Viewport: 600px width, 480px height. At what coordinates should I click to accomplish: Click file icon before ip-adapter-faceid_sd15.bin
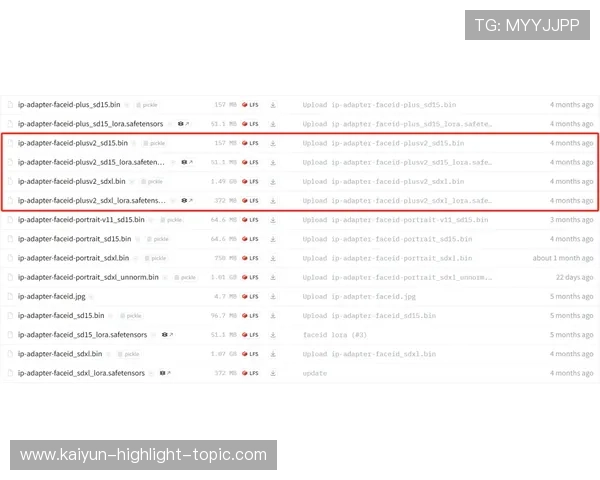[11, 316]
